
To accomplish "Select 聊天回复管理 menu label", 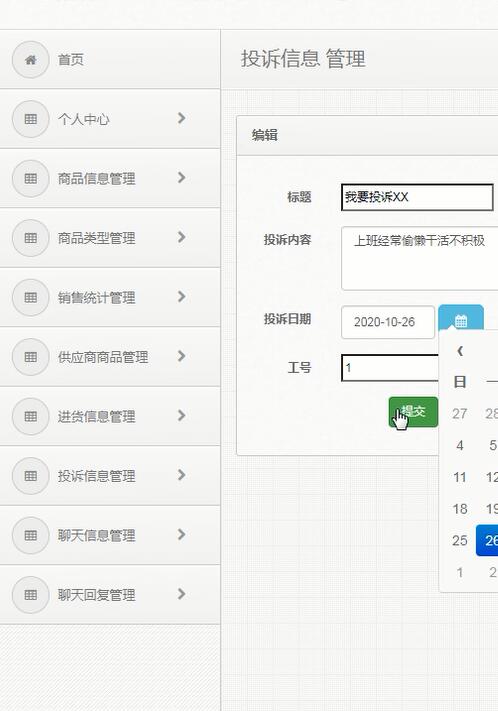I will point(97,594).
